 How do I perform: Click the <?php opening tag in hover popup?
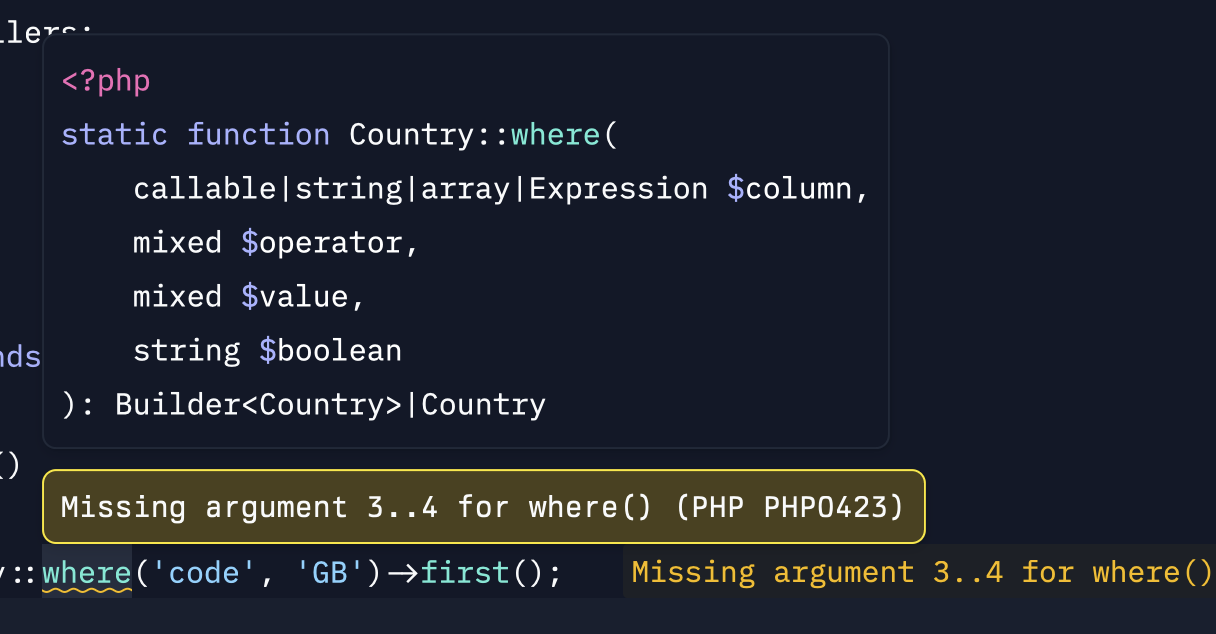pyautogui.click(x=106, y=81)
